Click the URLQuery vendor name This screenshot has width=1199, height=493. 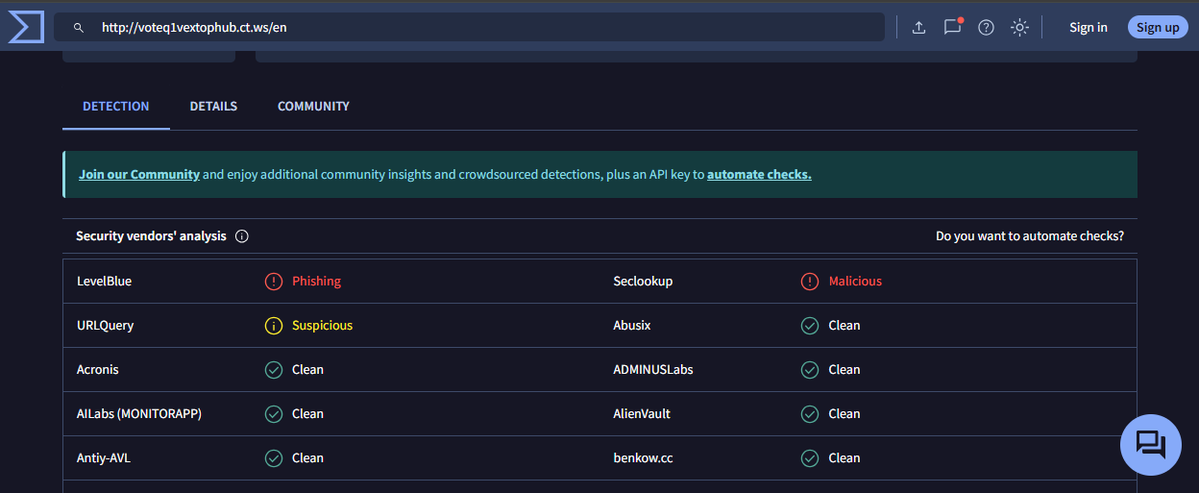click(x=106, y=326)
